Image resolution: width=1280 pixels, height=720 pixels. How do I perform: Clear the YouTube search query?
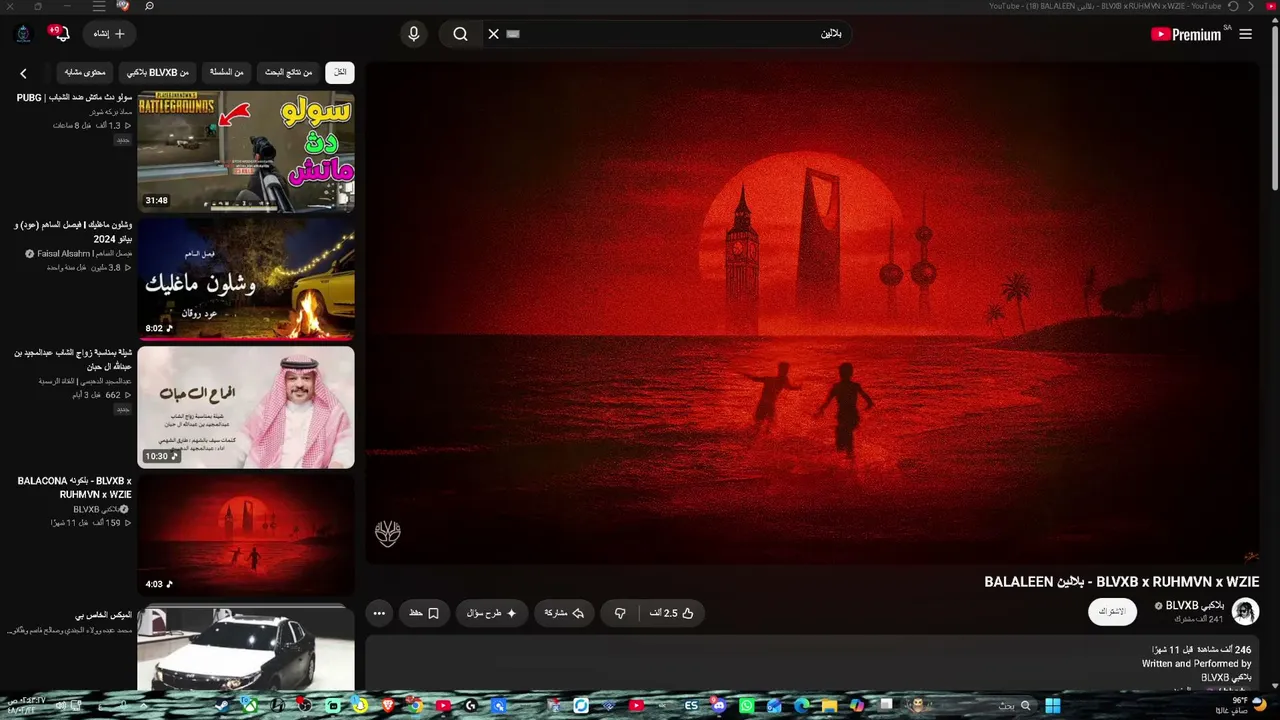point(493,34)
